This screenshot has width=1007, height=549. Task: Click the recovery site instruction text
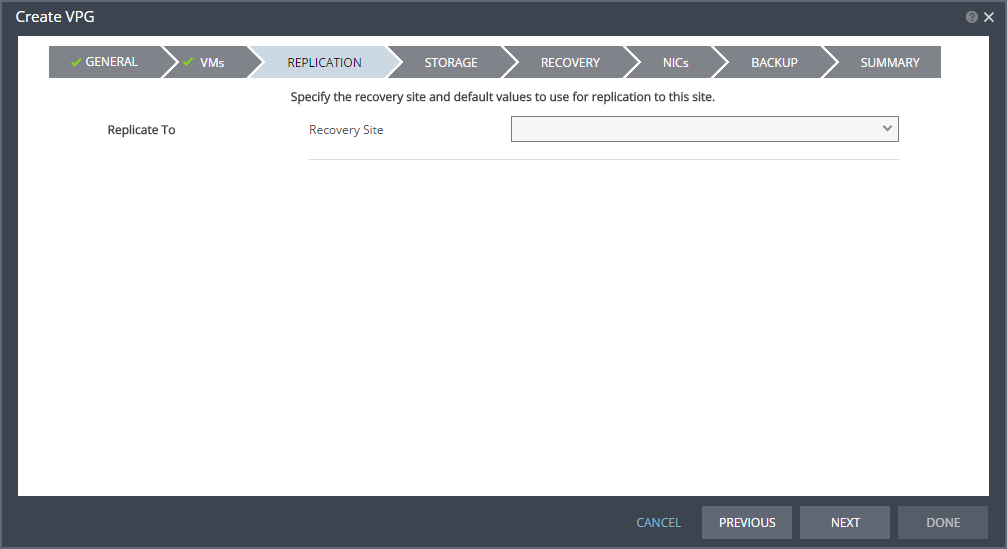pyautogui.click(x=502, y=97)
